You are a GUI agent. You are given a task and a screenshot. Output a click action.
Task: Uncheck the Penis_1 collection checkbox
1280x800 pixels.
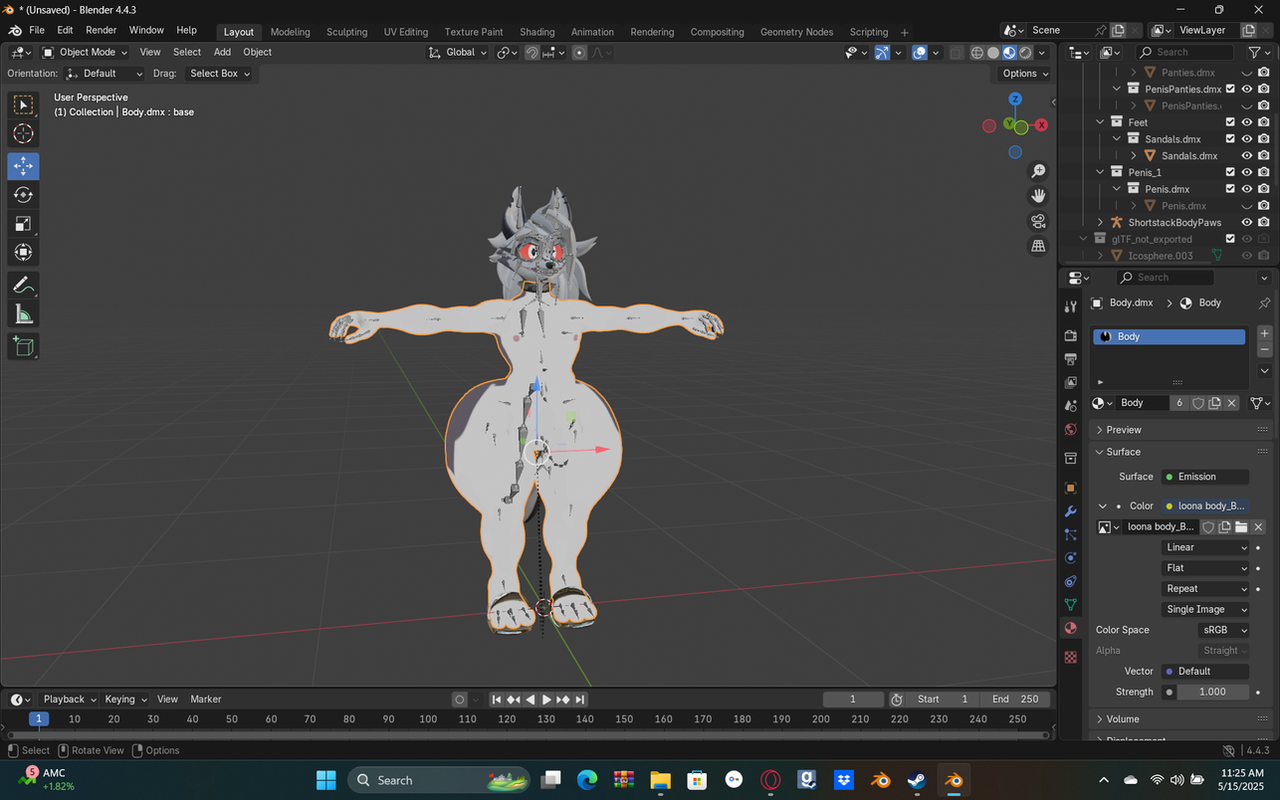(x=1231, y=172)
